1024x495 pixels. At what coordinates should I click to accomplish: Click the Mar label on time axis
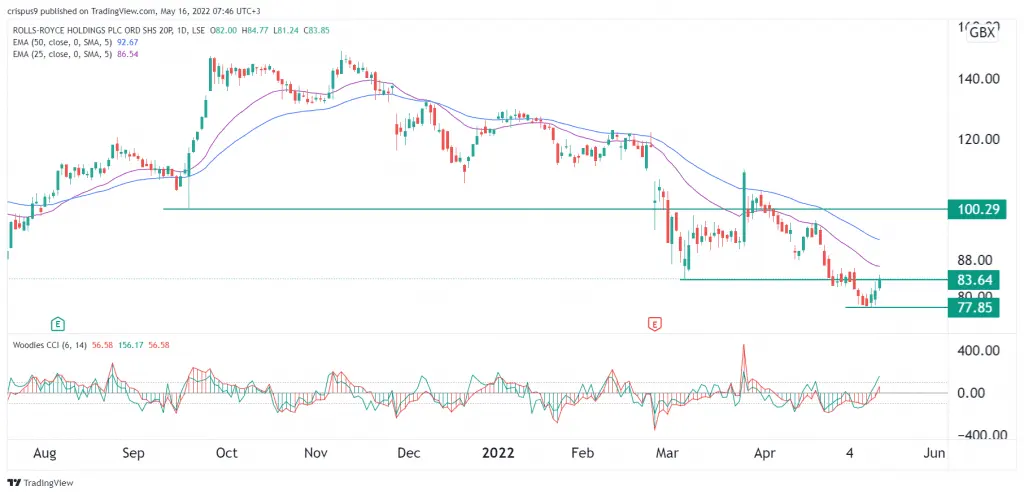[669, 453]
